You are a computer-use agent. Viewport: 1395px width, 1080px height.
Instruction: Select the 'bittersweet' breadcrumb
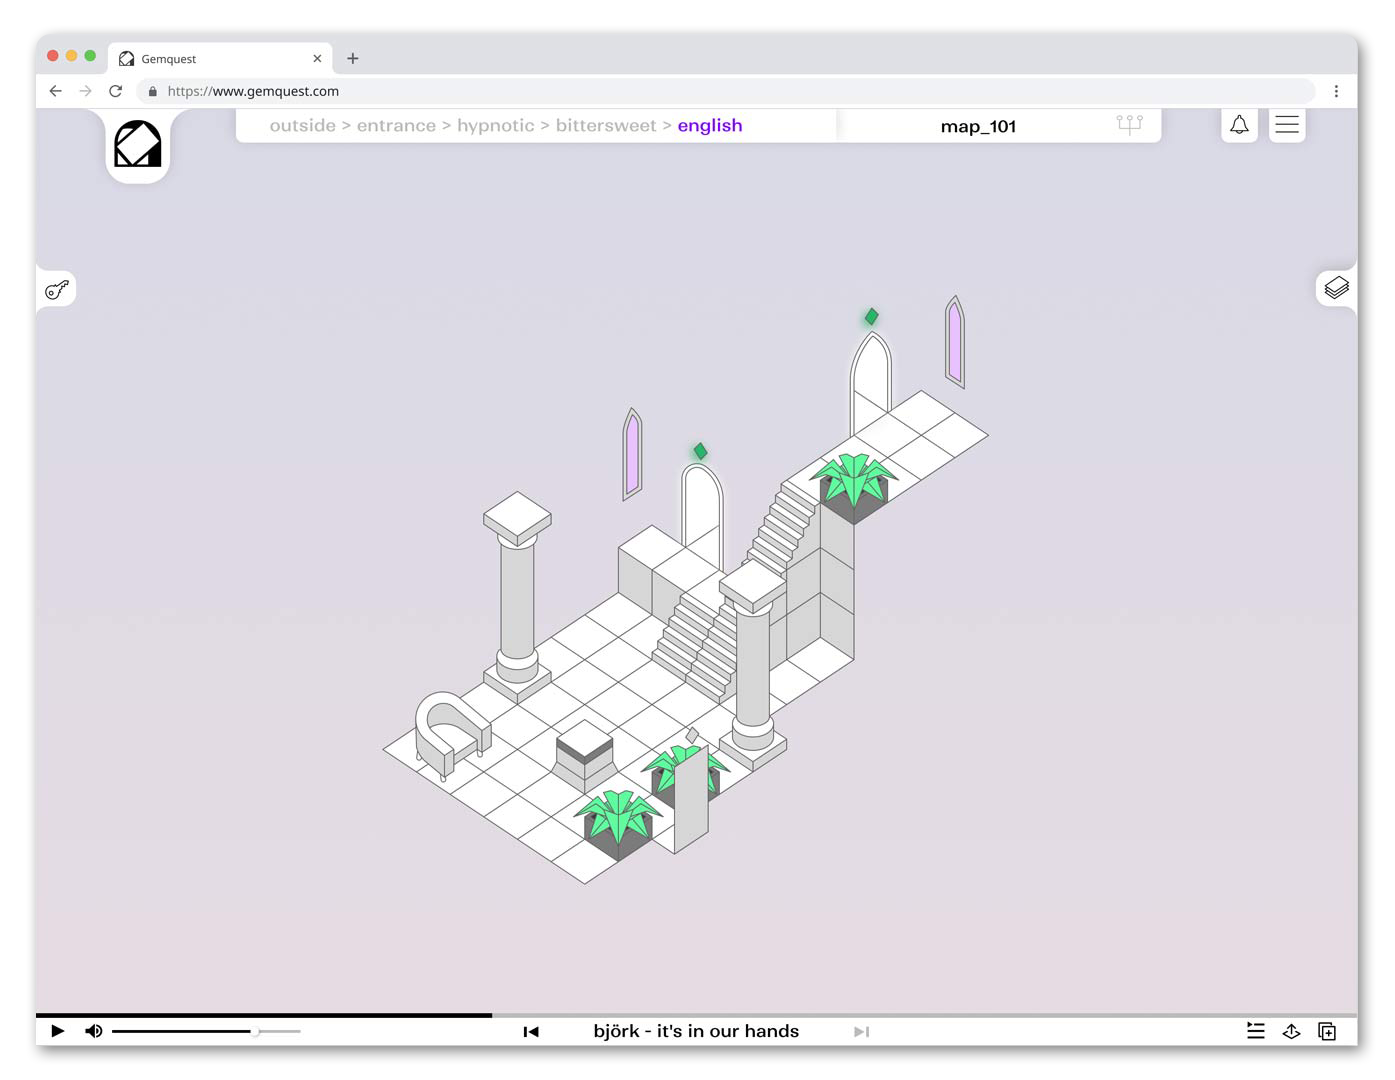[x=605, y=126]
